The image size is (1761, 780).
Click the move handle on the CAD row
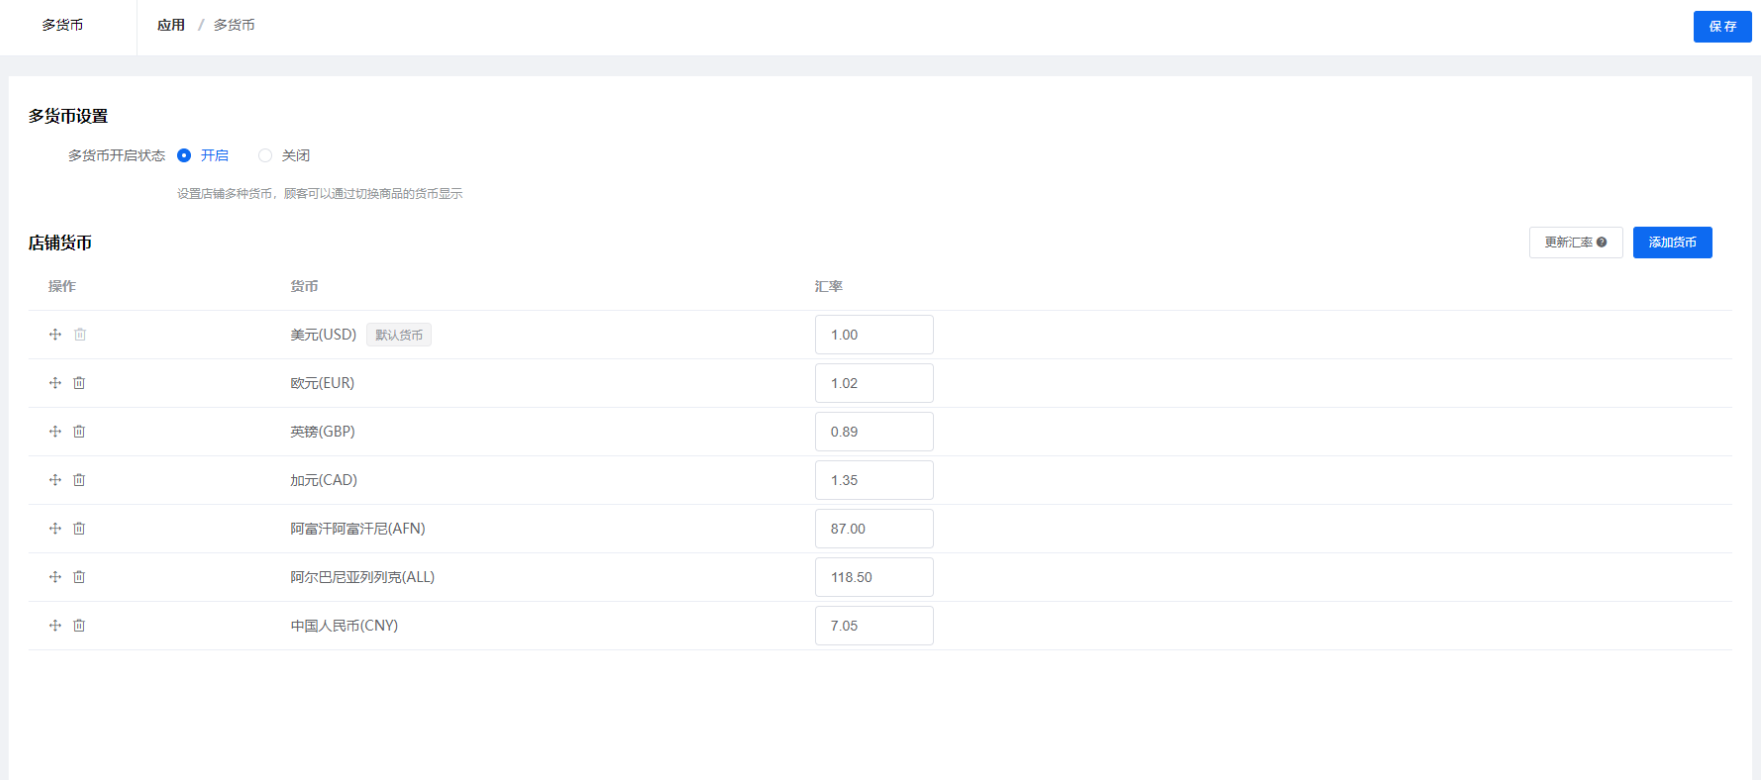point(55,480)
